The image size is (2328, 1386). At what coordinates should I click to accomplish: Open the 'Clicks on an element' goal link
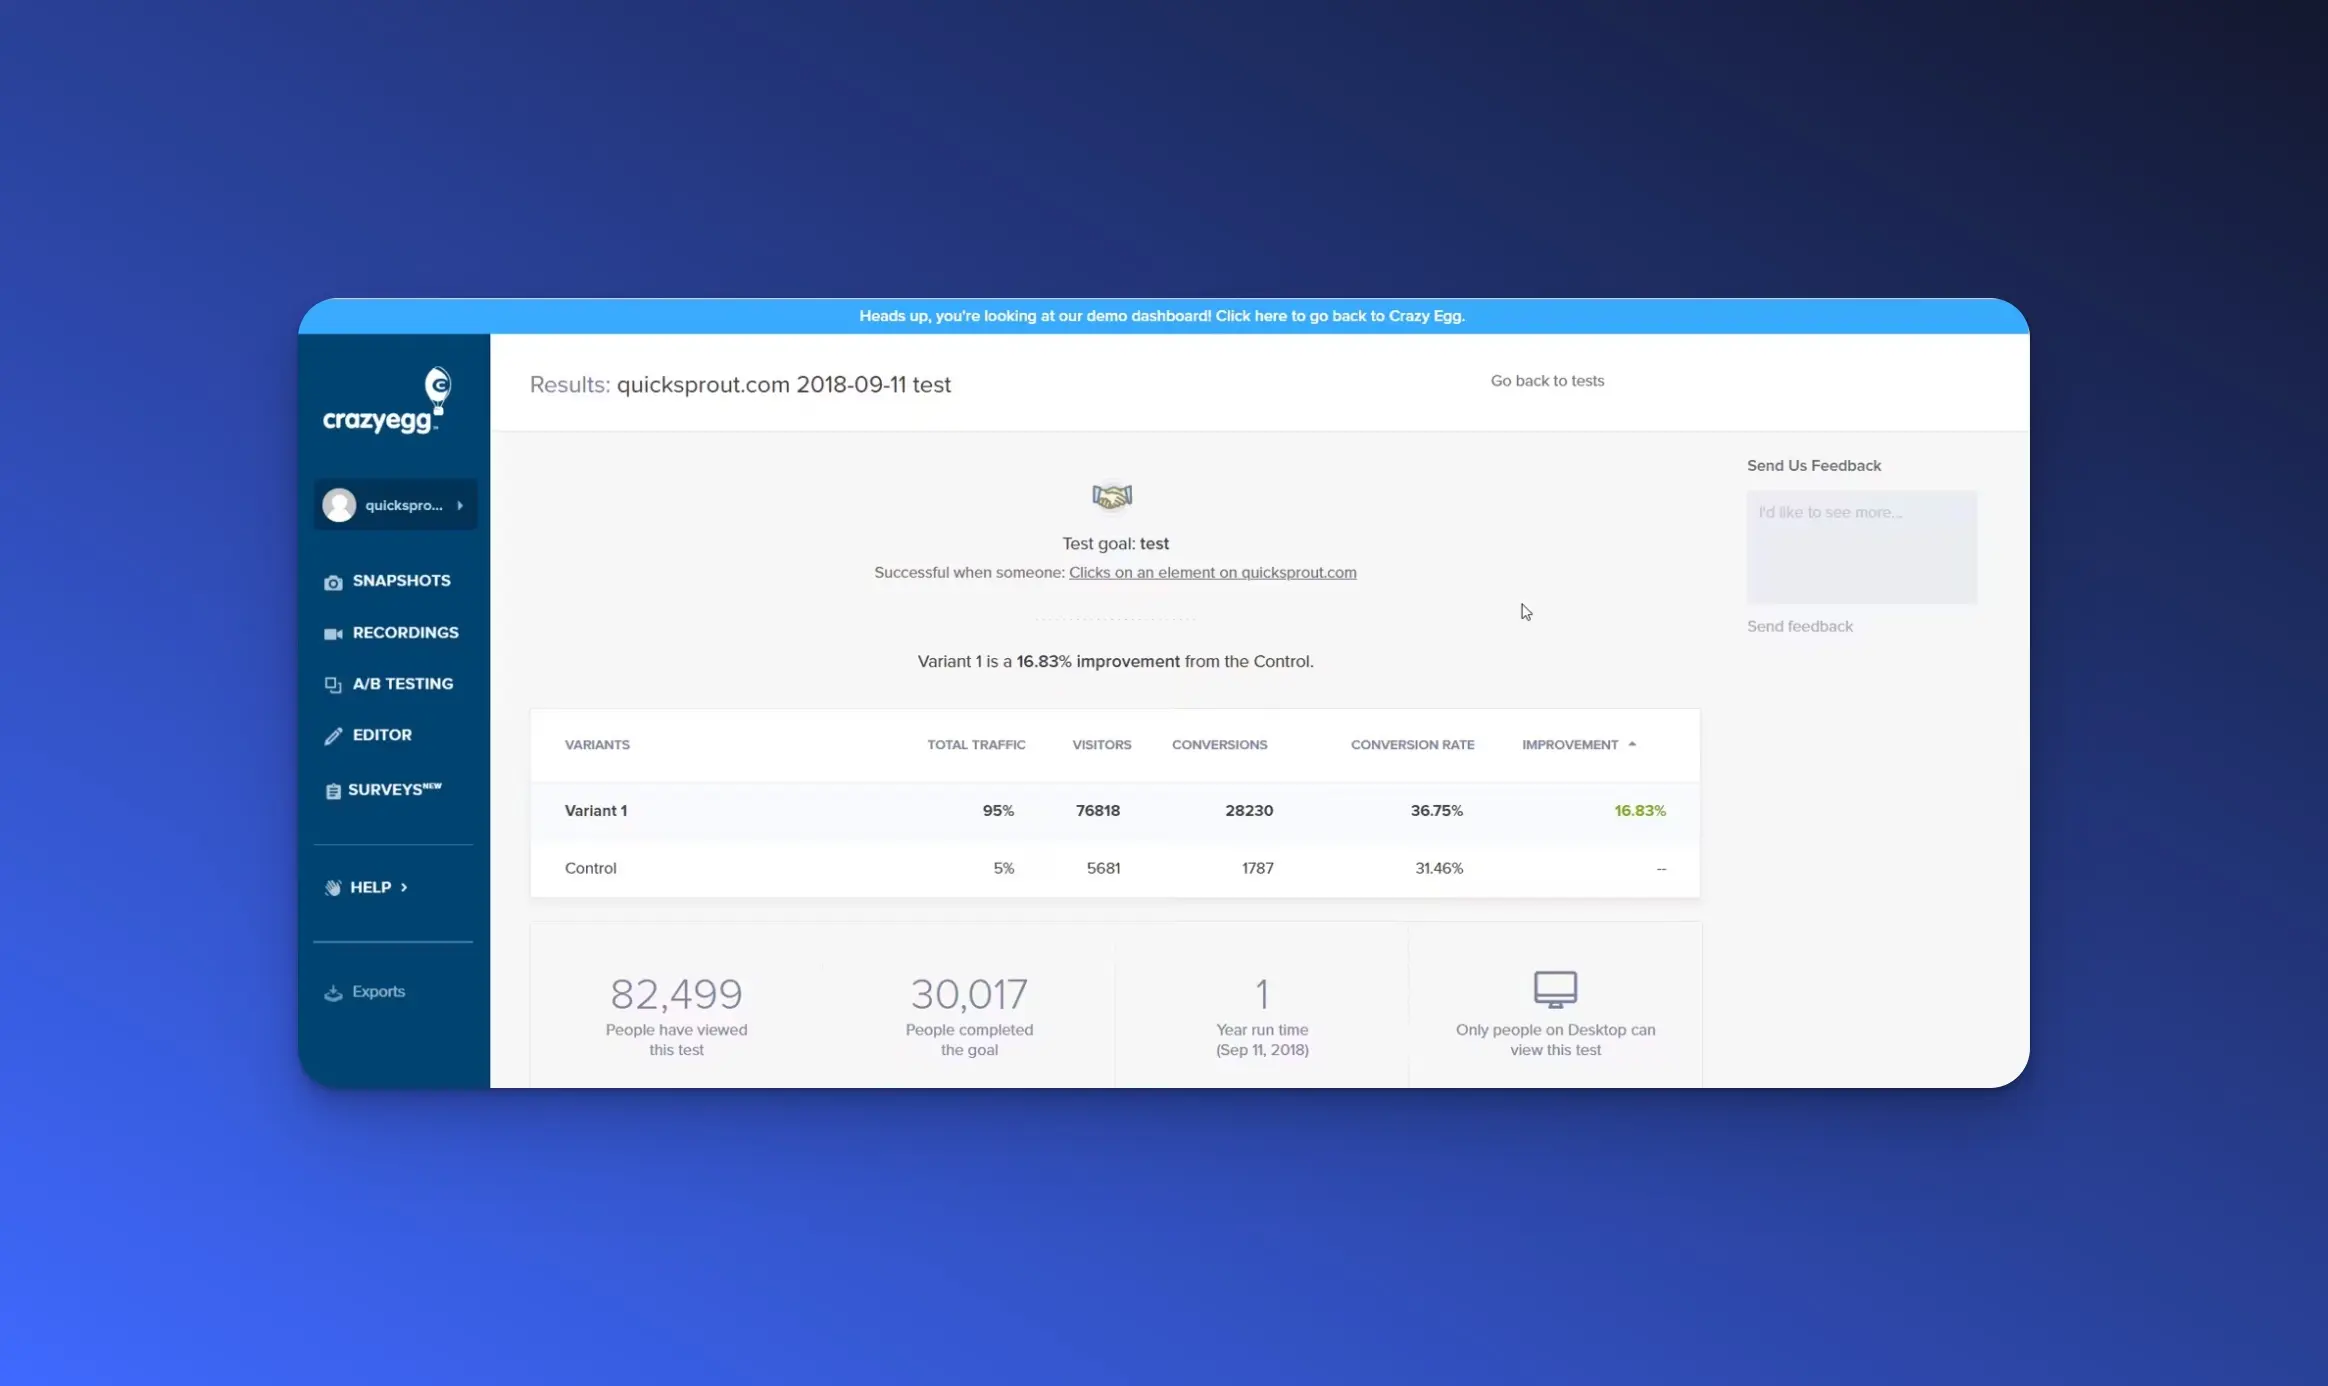pos(1212,573)
